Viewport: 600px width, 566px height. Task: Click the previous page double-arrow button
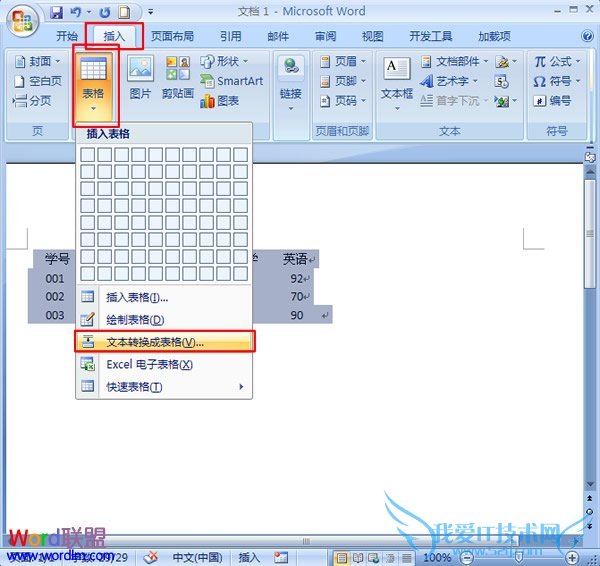point(590,499)
